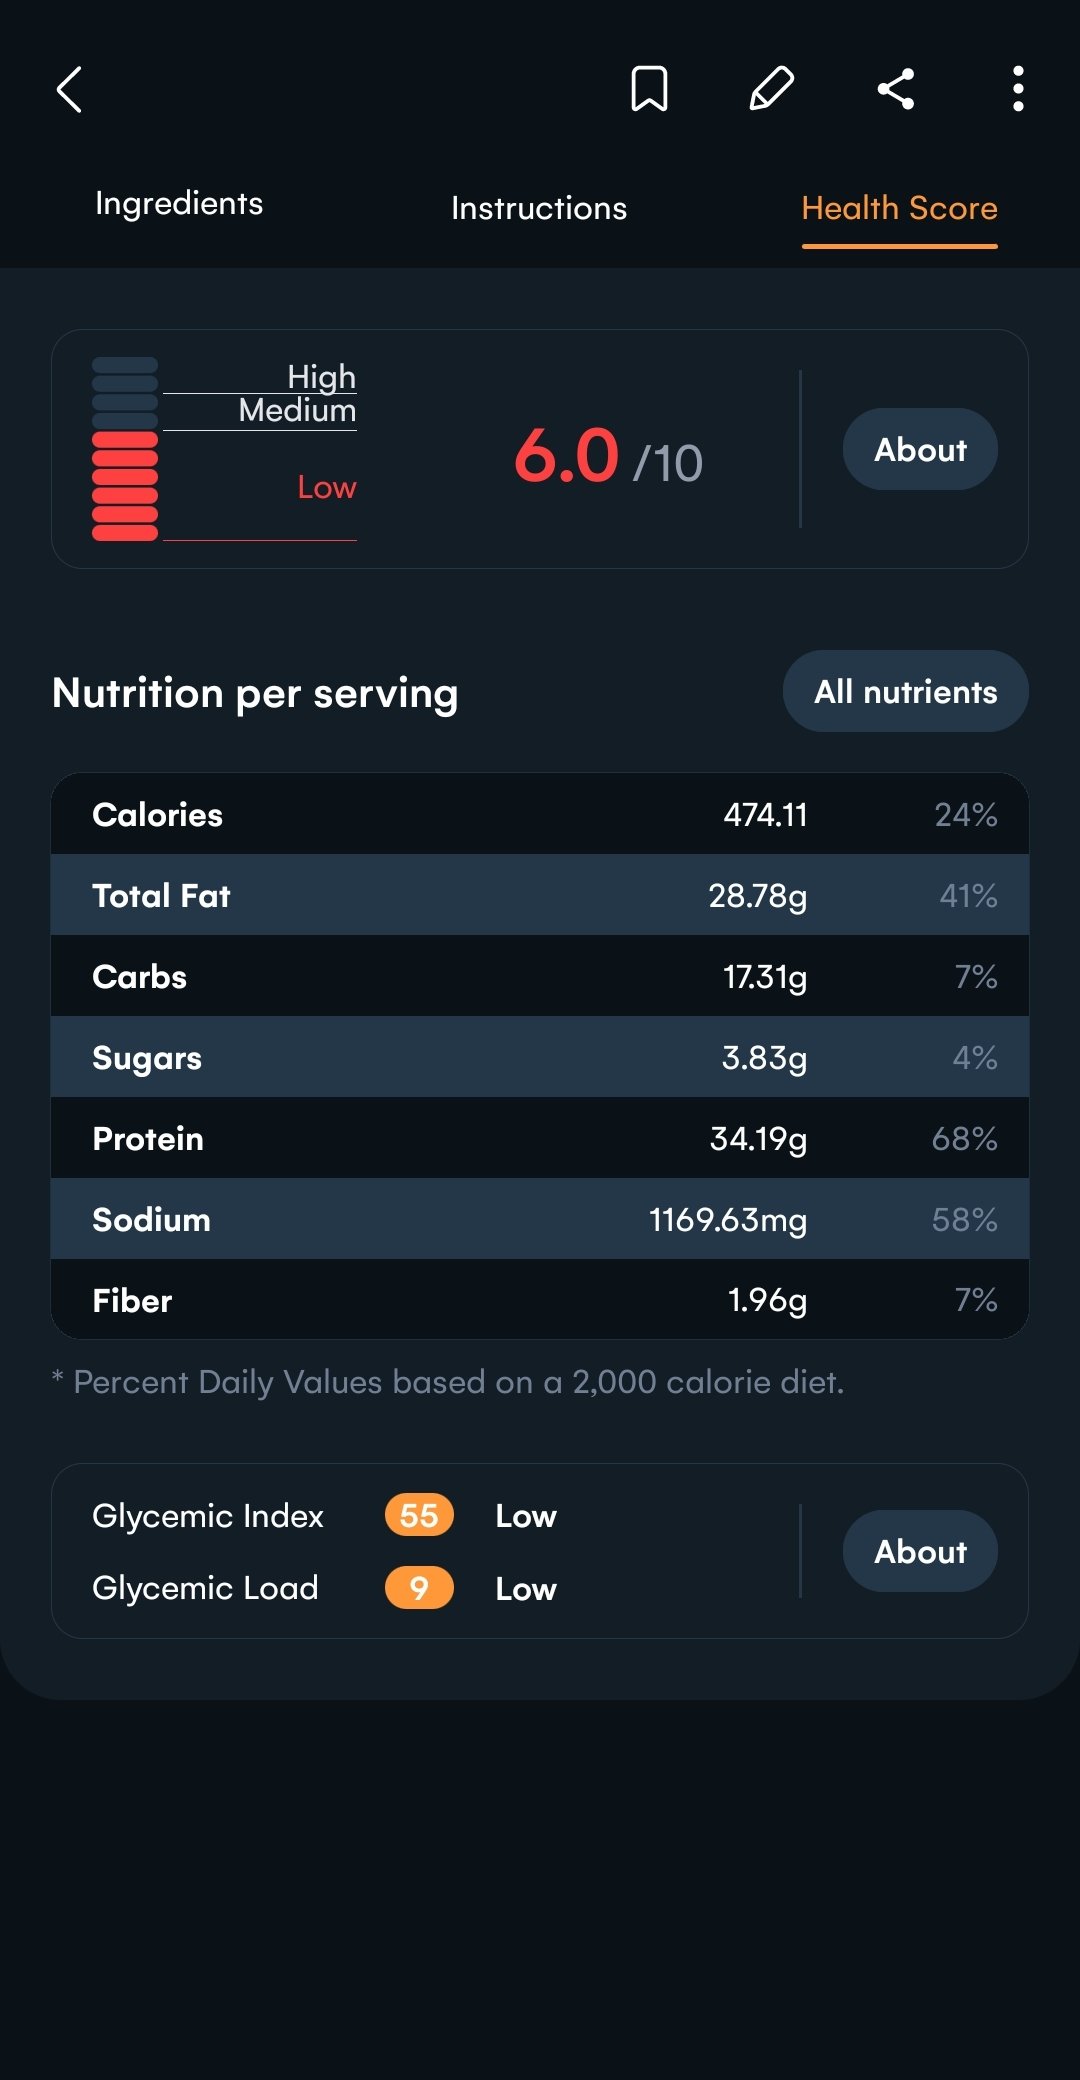Click the Nutrition per serving heading

[x=255, y=693]
